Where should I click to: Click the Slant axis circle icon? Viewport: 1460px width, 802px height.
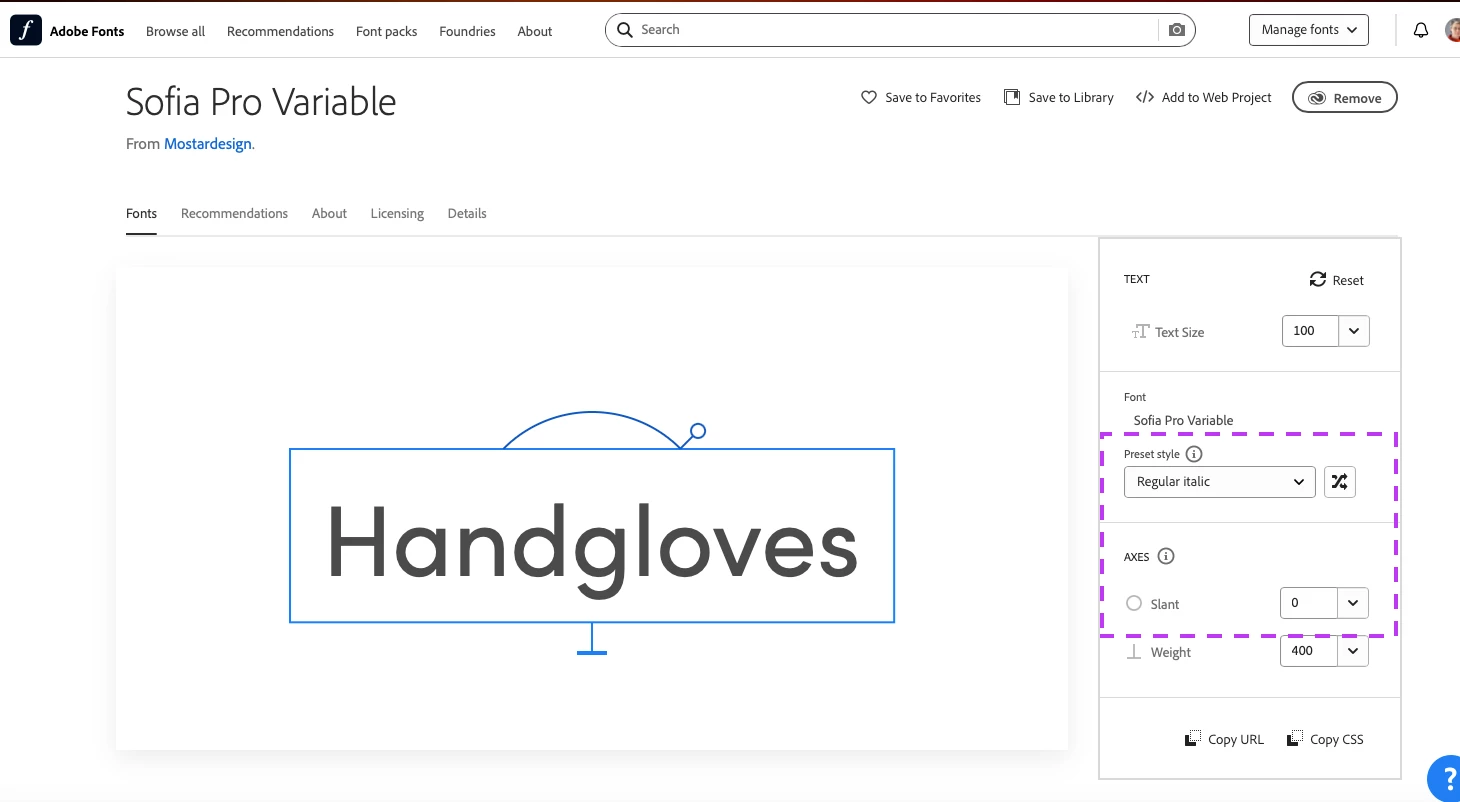pos(1134,603)
